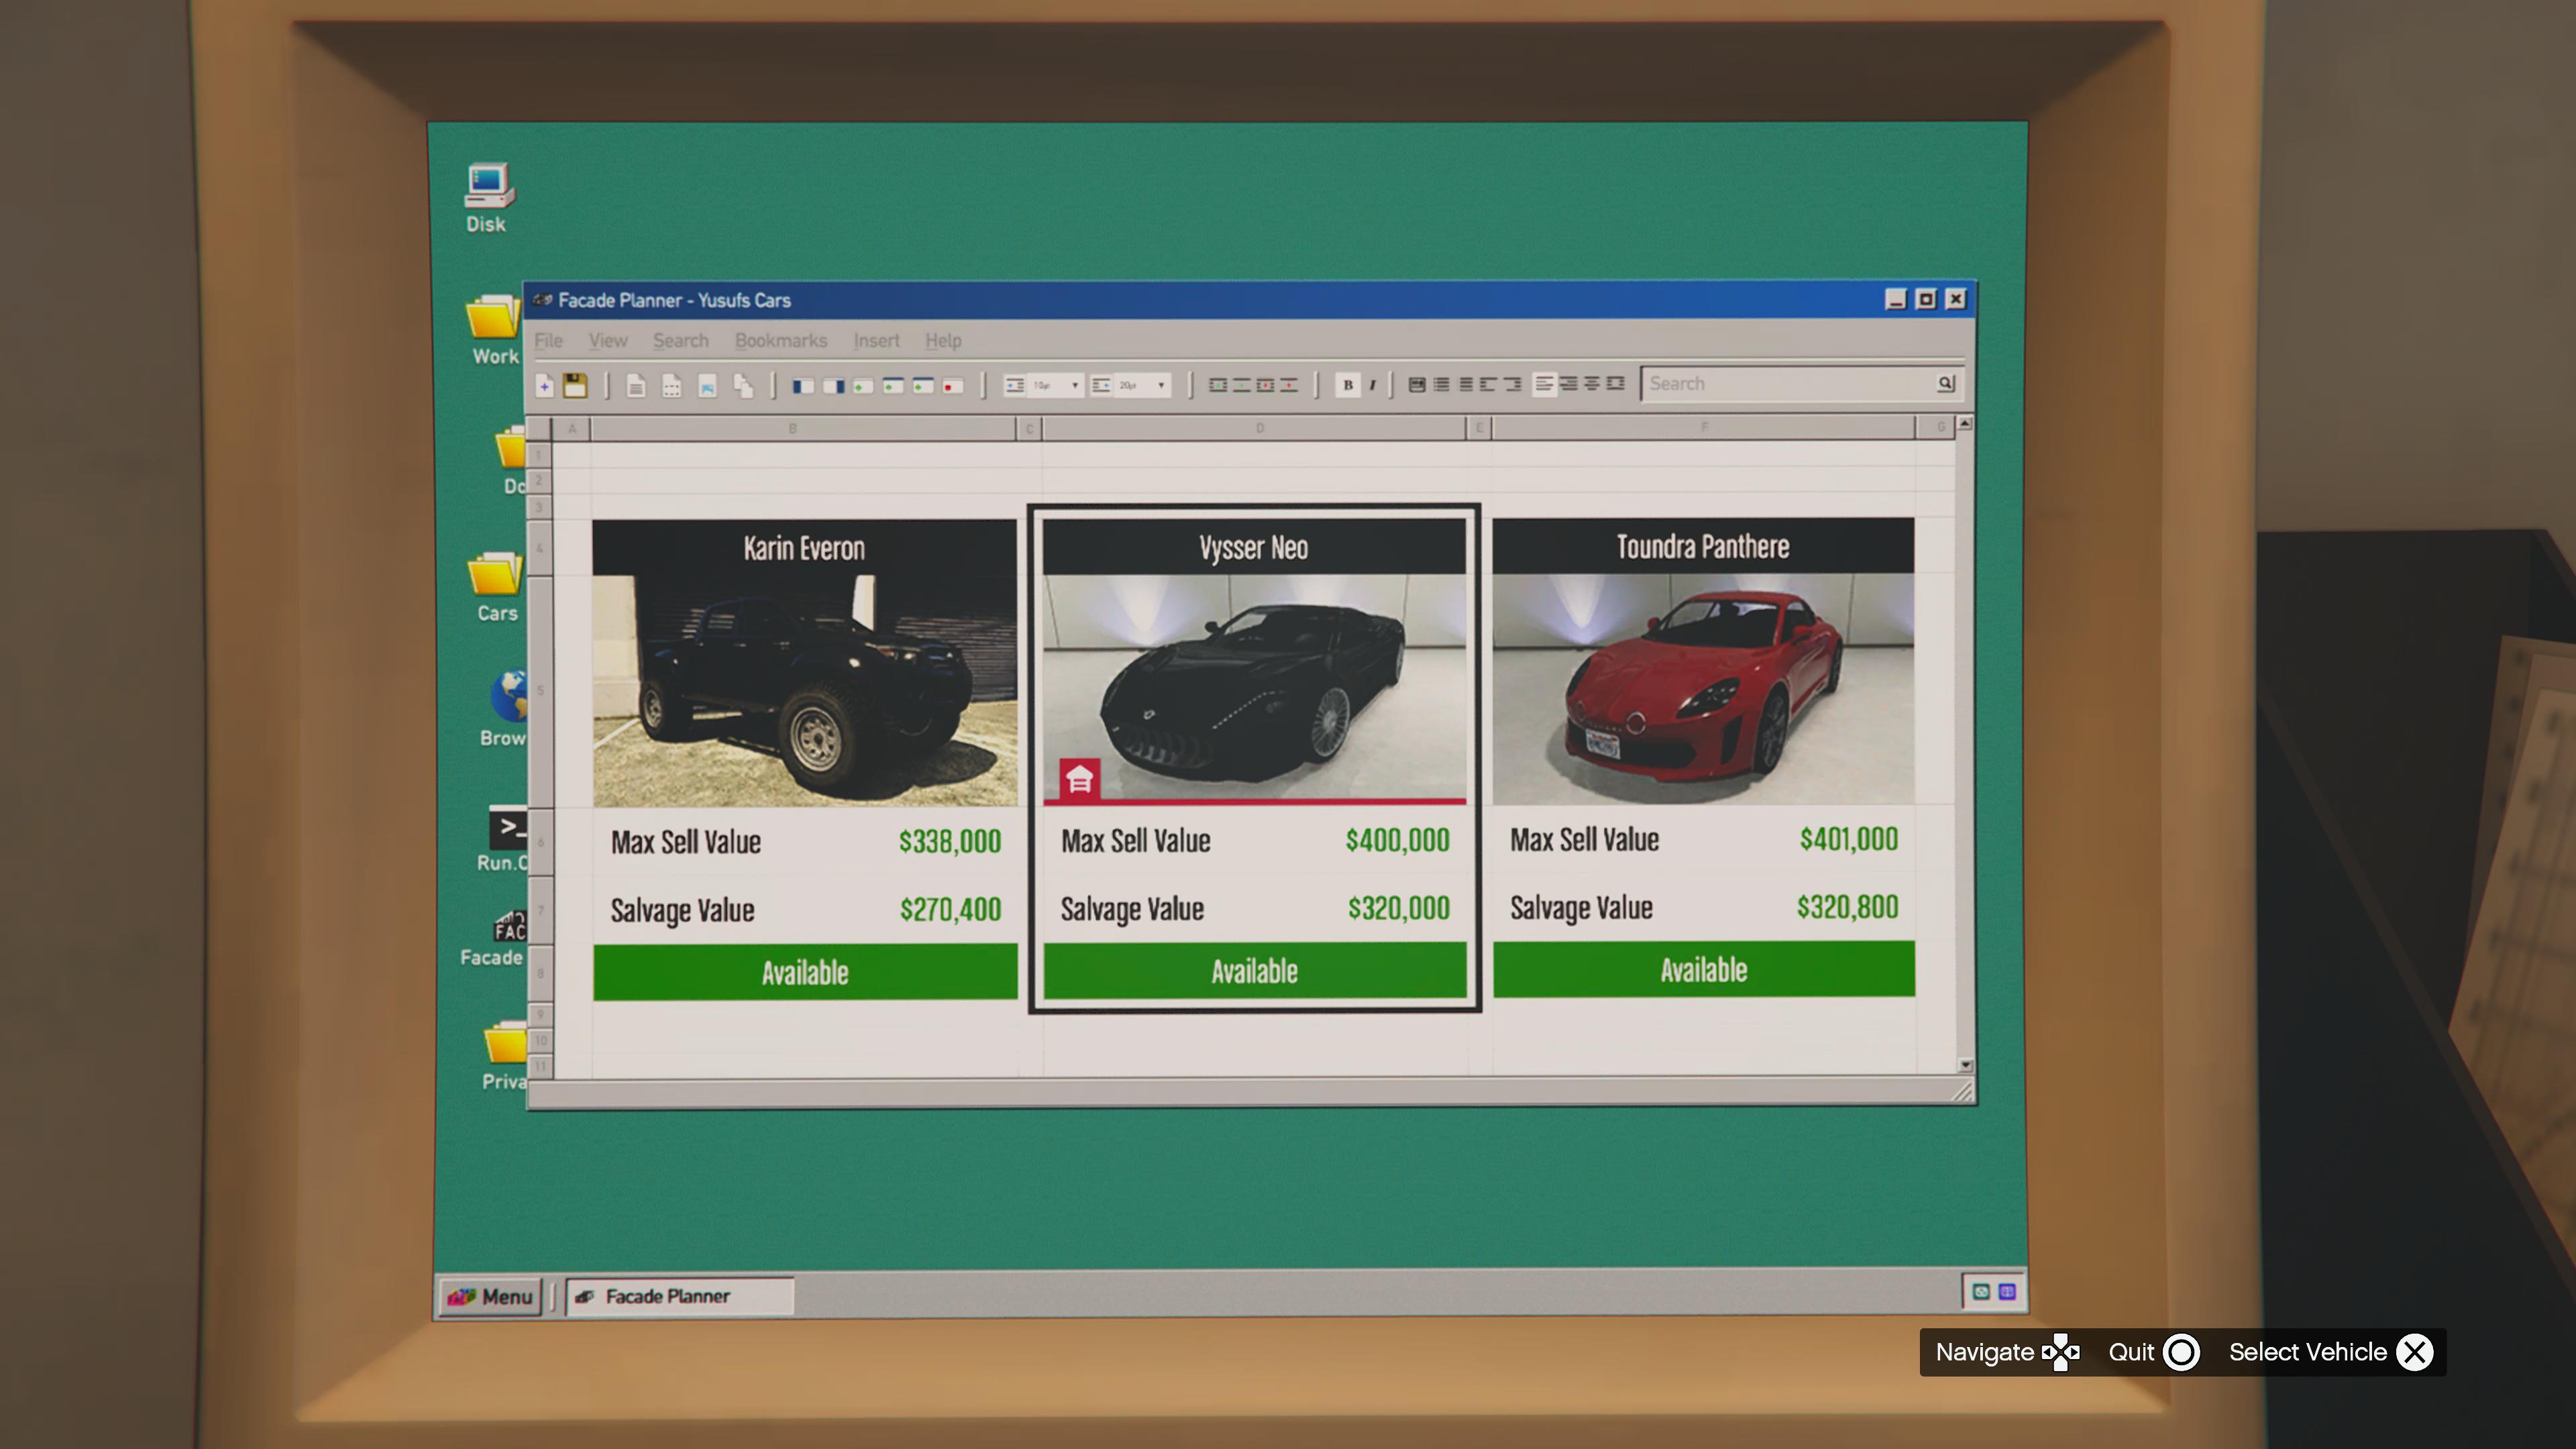2576x1449 pixels.
Task: Toggle italic formatting
Action: (x=1372, y=385)
